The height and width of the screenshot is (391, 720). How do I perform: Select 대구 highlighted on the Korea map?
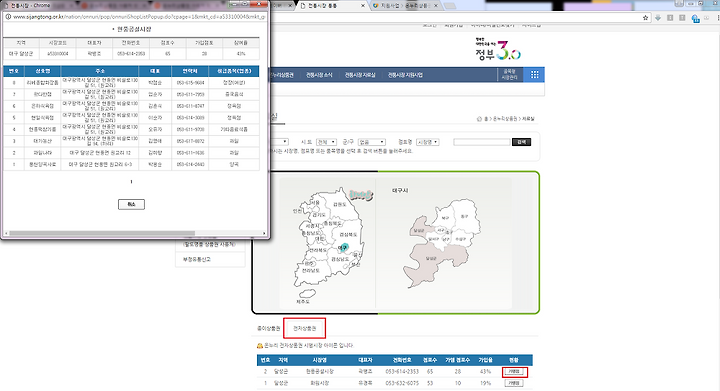click(343, 248)
